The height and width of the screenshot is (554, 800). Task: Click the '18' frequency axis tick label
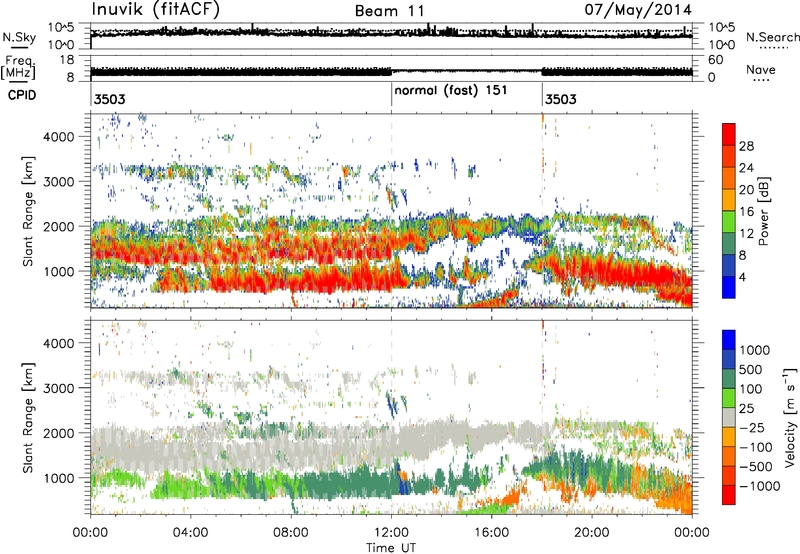[x=67, y=60]
